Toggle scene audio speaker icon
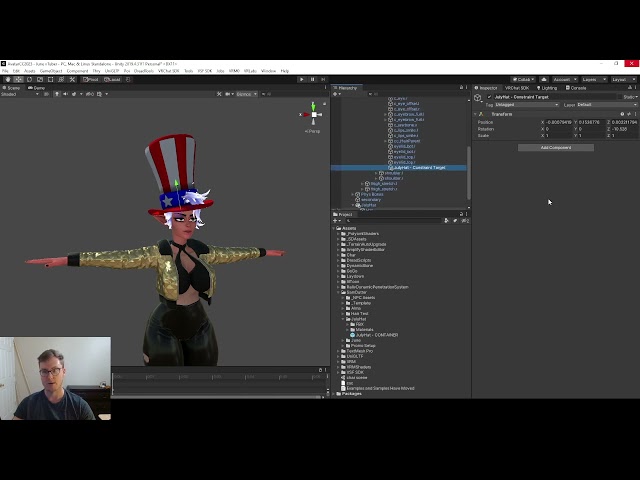640x480 pixels. point(65,94)
